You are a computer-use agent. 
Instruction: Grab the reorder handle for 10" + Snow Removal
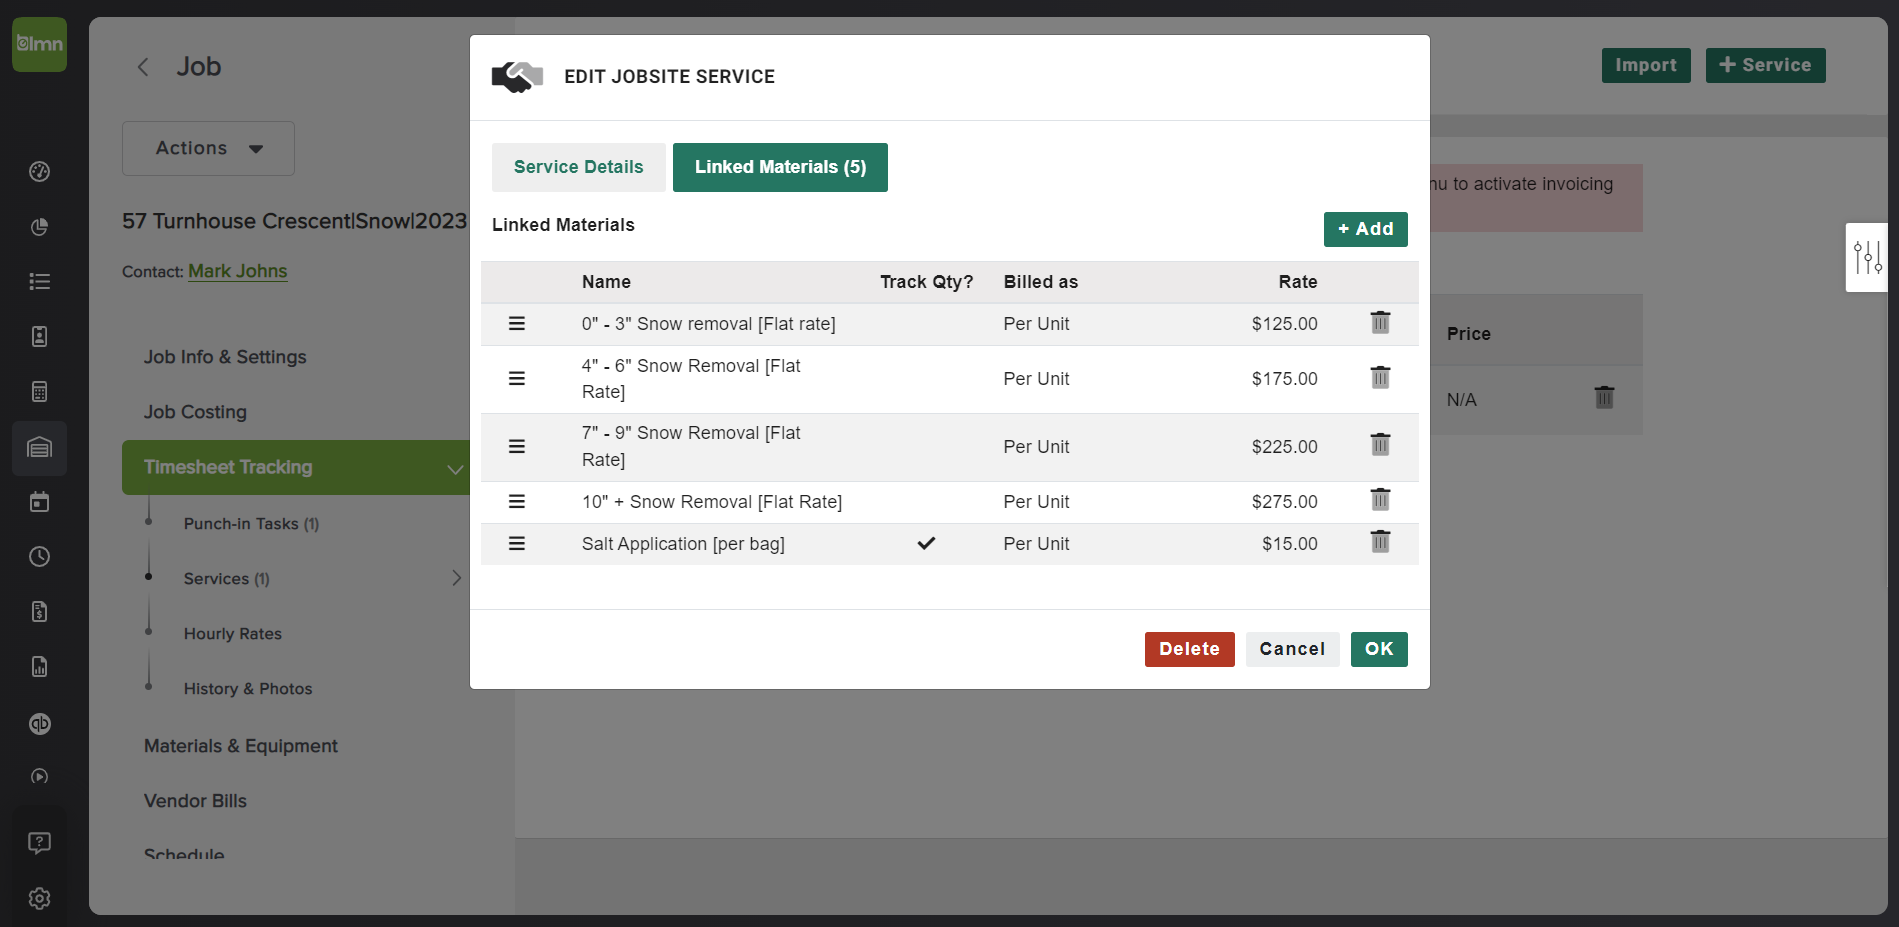[x=517, y=502]
